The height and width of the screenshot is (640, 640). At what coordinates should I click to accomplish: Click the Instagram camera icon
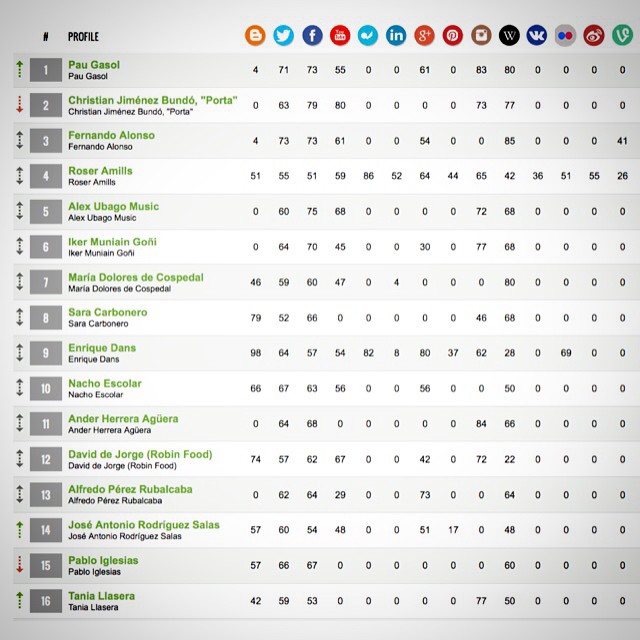coord(481,36)
